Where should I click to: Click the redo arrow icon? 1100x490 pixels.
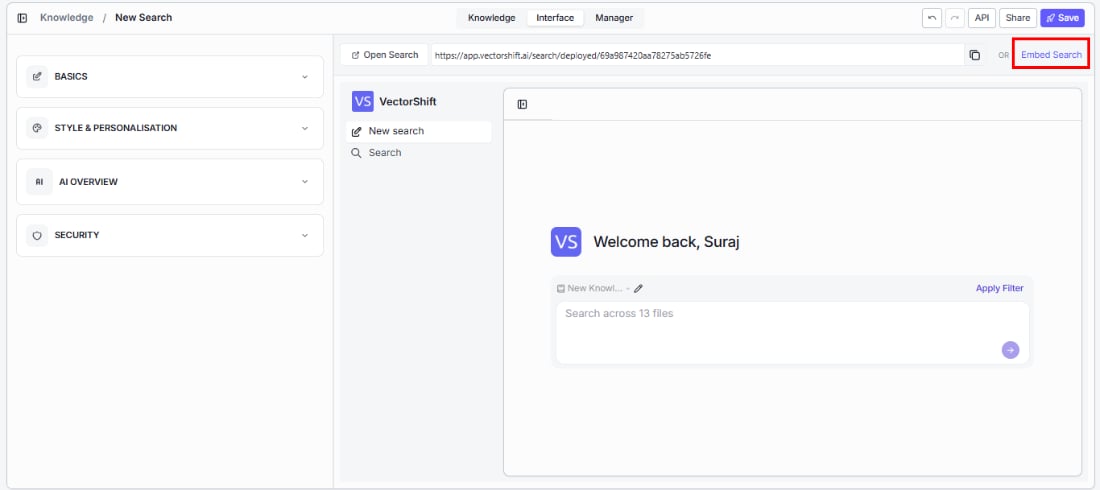(955, 18)
